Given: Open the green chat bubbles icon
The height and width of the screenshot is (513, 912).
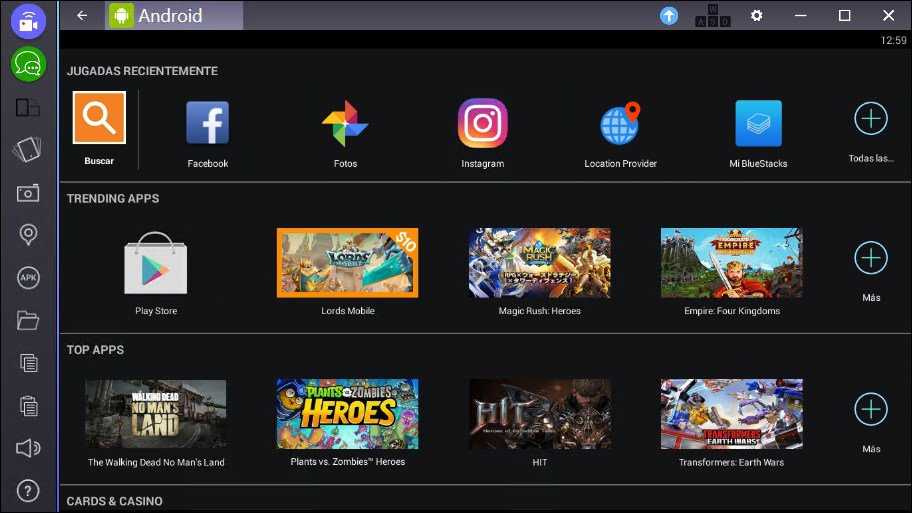Looking at the screenshot, I should (x=28, y=64).
